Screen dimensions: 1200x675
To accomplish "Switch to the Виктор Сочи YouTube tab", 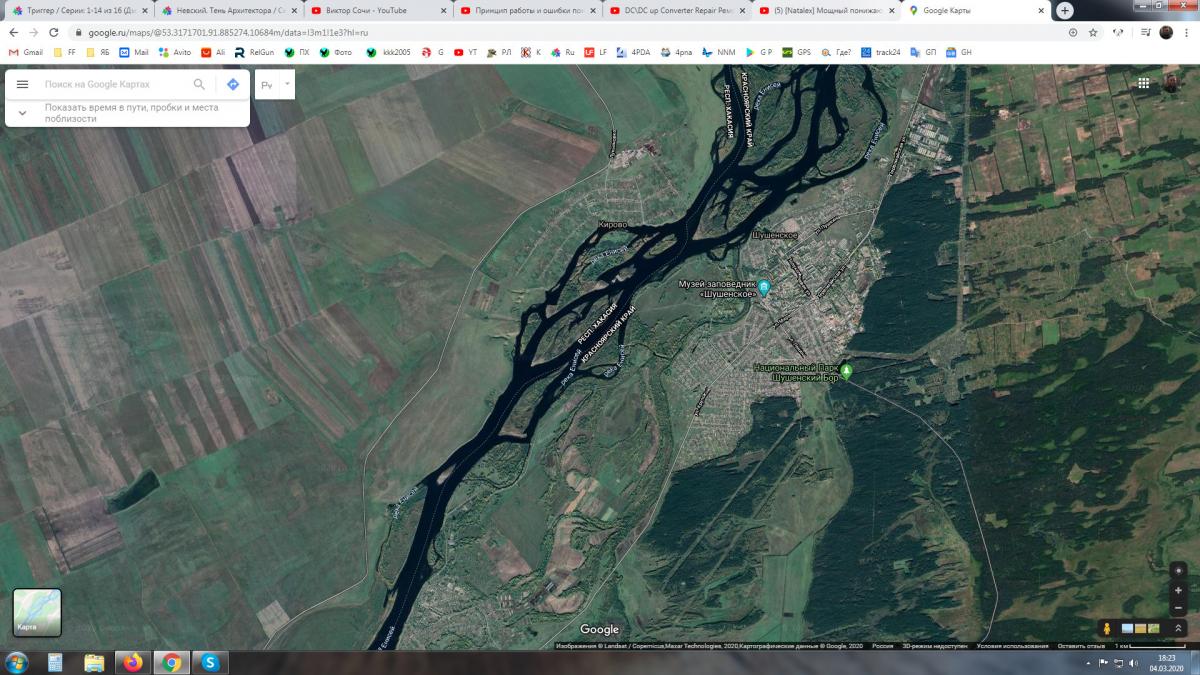I will point(375,10).
